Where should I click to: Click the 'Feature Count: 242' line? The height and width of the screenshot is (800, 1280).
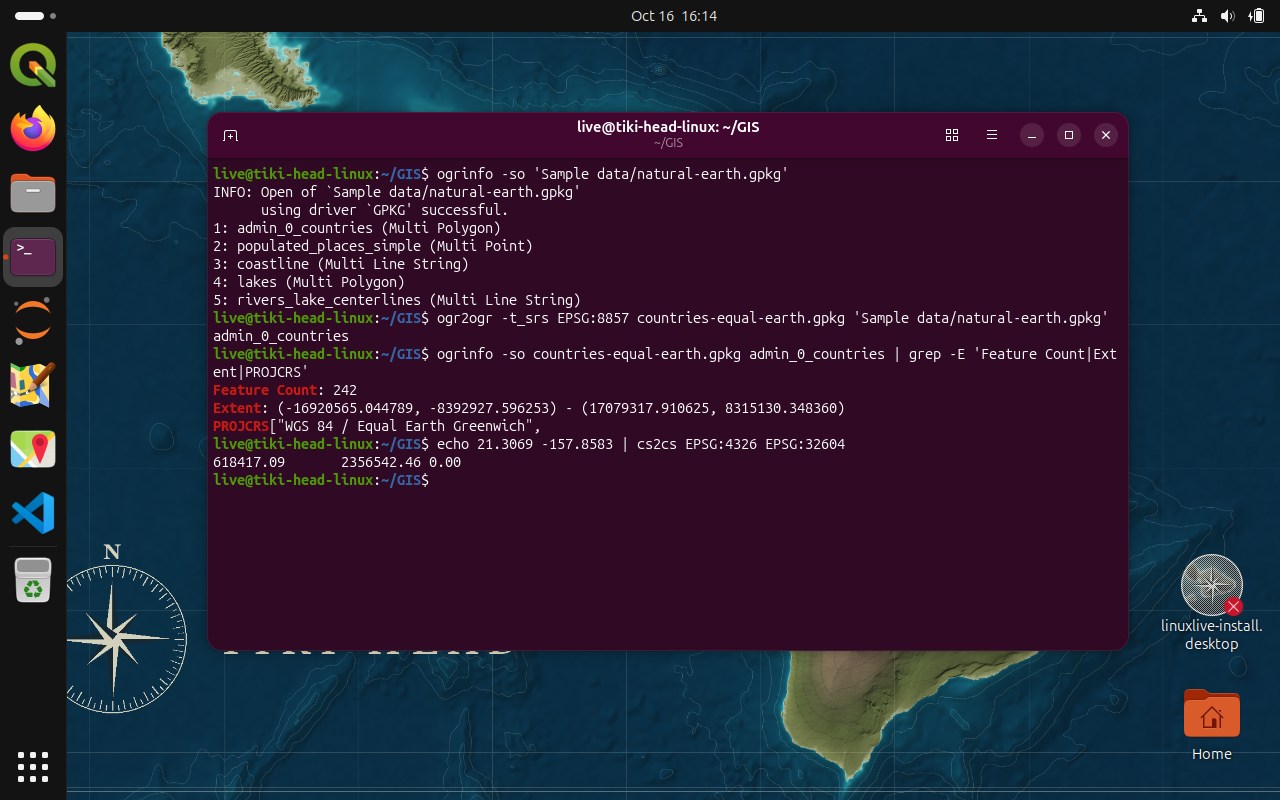point(285,390)
